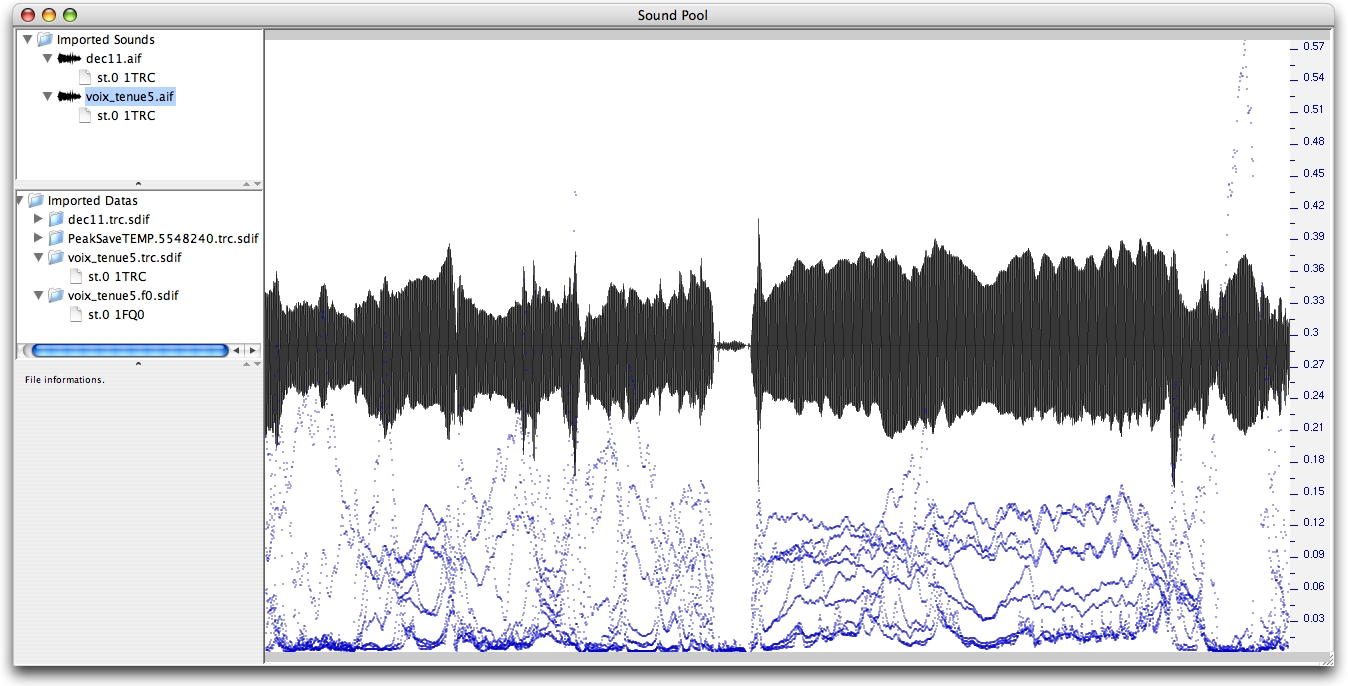Collapse the voix_tenue5.f0.sdif folder
The height and width of the screenshot is (686, 1348).
click(x=39, y=296)
